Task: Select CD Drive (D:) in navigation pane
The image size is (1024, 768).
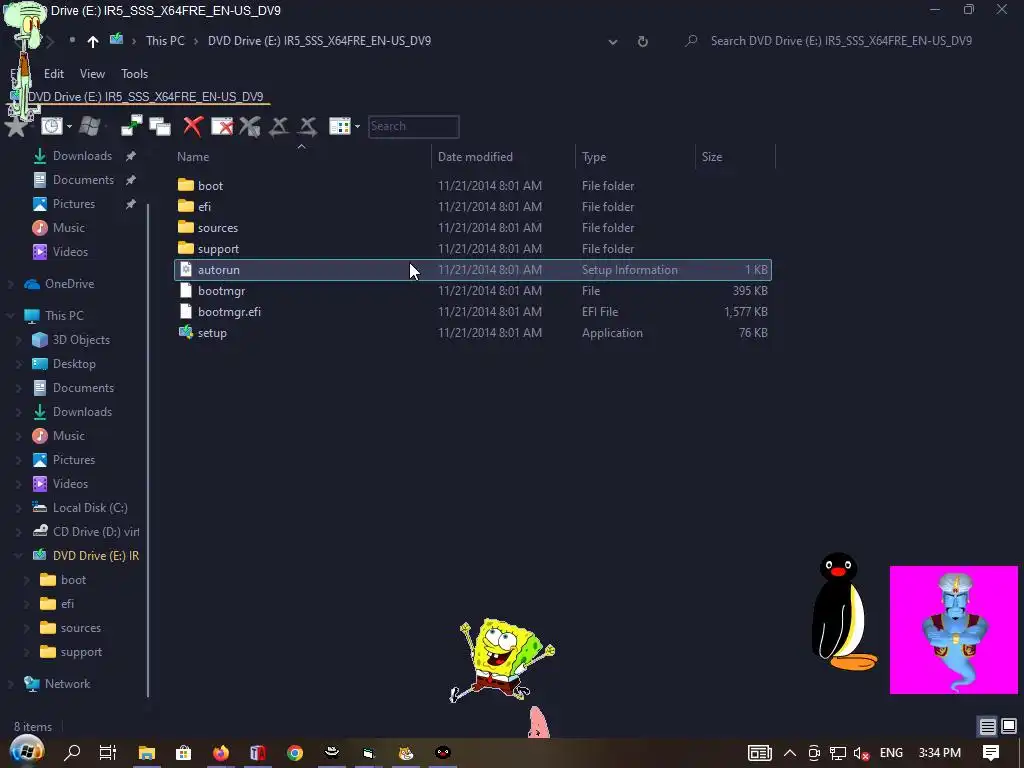Action: 96,532
